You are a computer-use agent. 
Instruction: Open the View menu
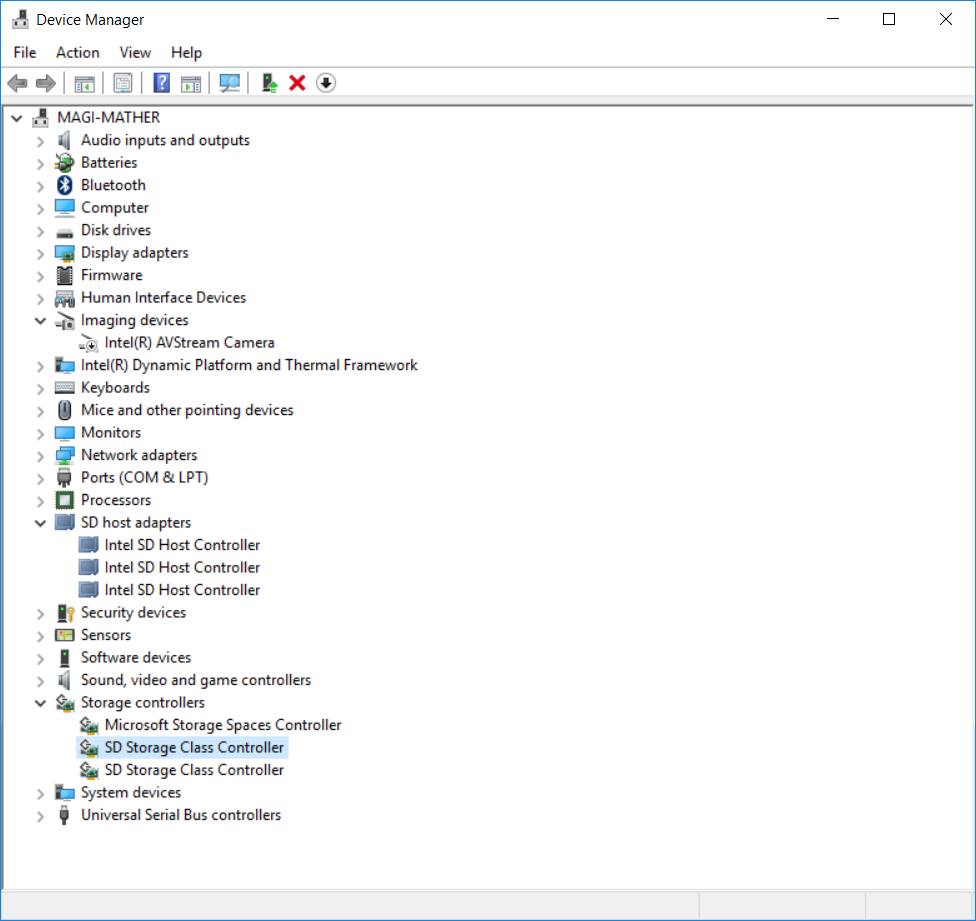point(135,52)
